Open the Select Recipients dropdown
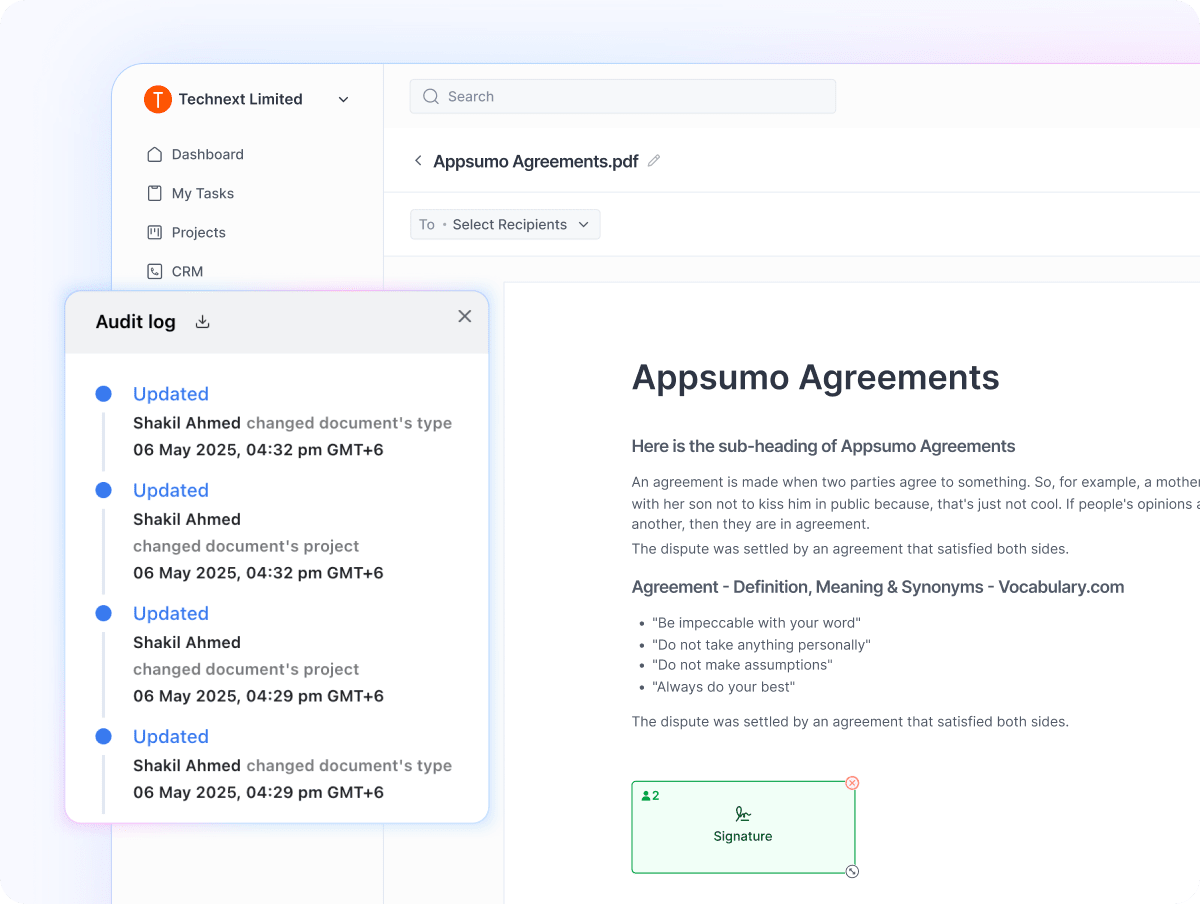 (505, 225)
